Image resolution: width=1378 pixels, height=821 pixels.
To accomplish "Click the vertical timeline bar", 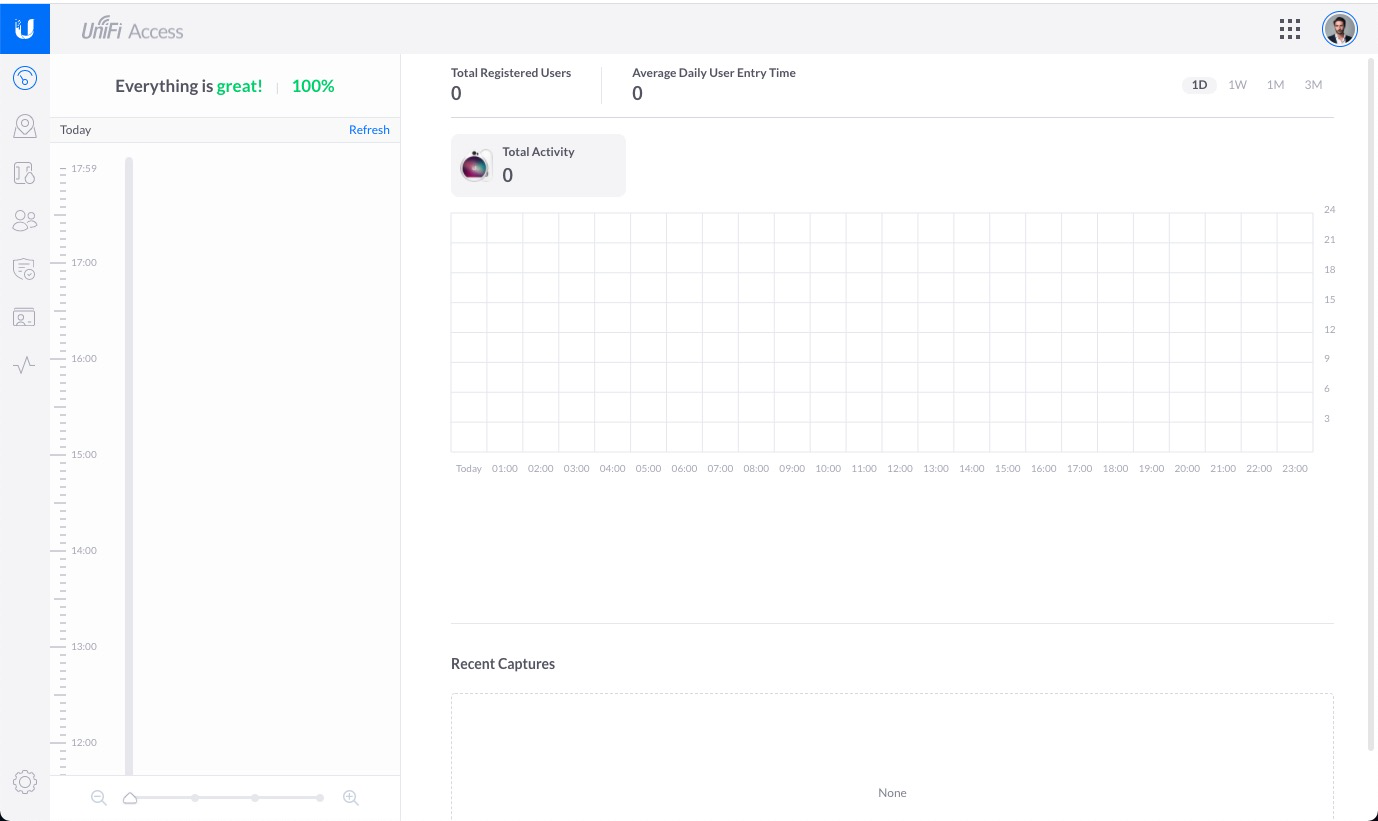I will (x=129, y=465).
